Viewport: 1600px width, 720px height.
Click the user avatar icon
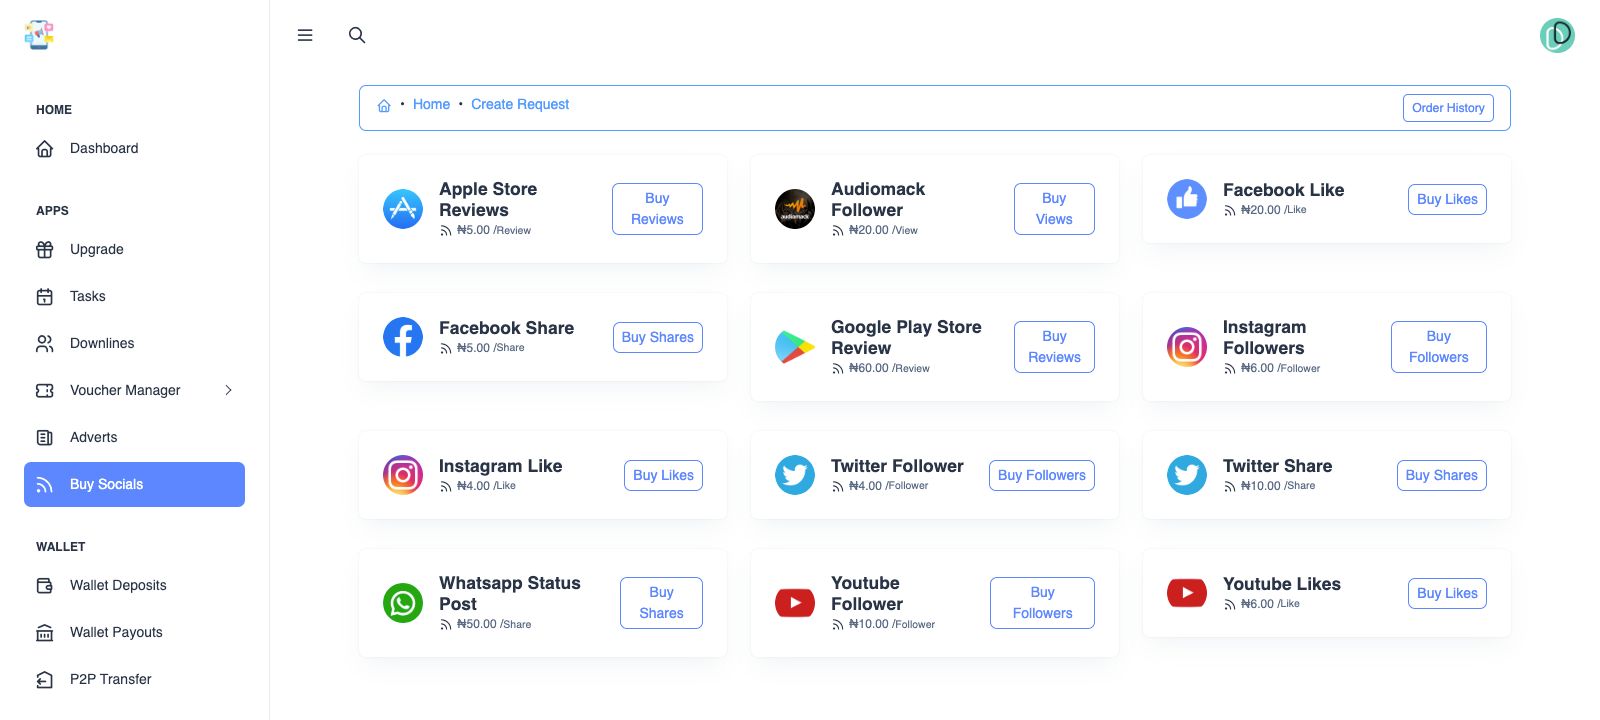point(1557,36)
